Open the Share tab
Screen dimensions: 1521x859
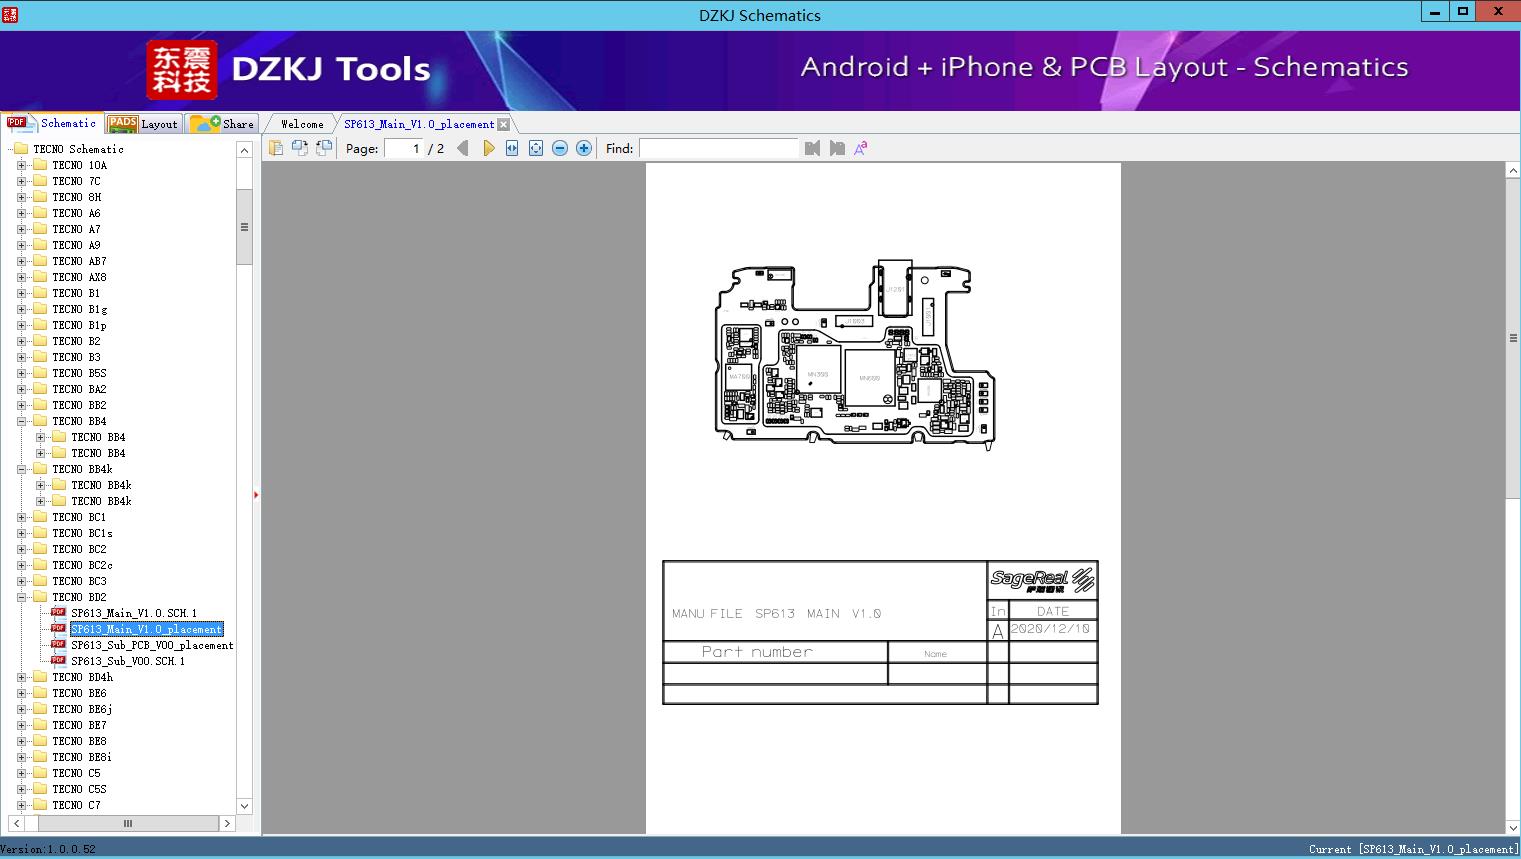coord(223,124)
